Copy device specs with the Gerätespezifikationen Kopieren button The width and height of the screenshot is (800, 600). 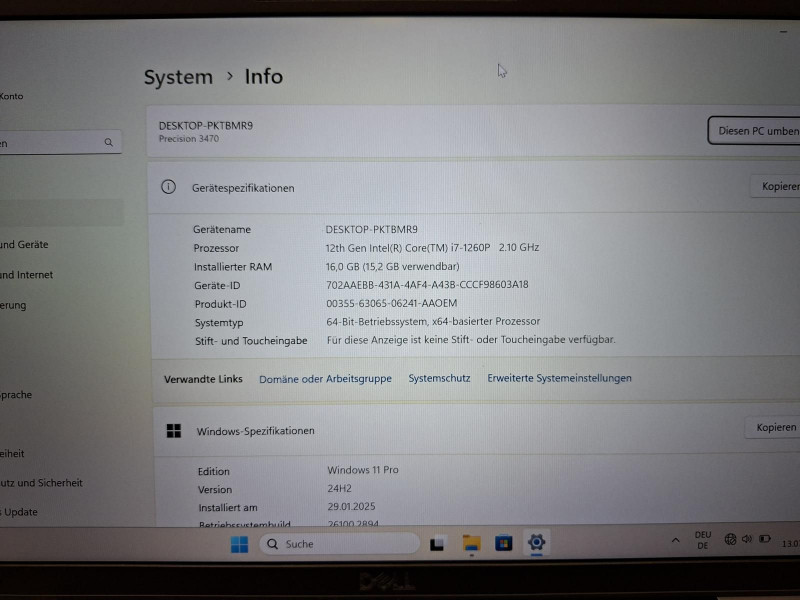(776, 186)
